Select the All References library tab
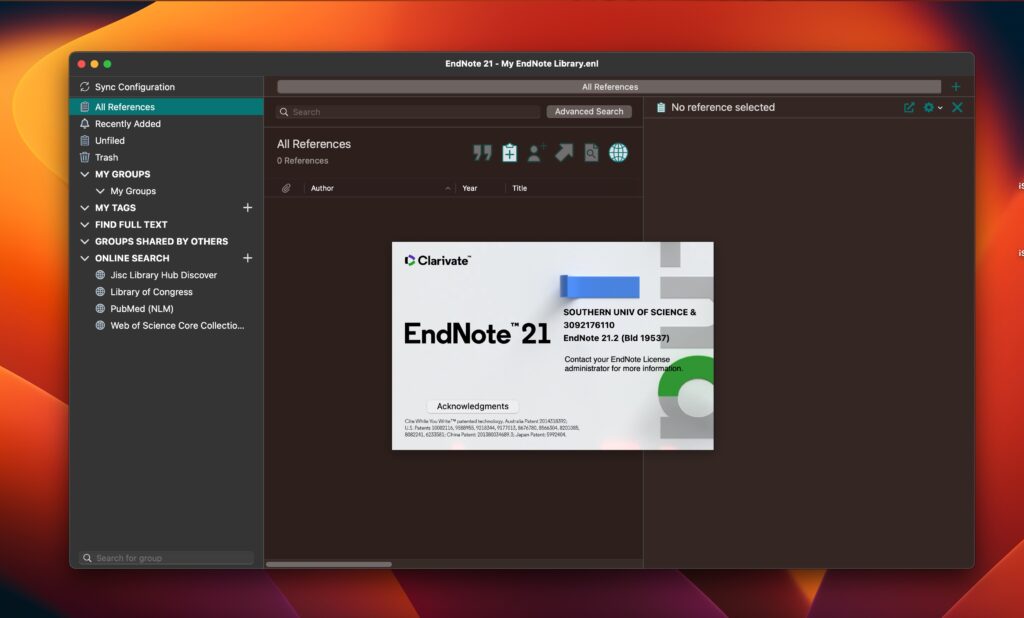Image resolution: width=1024 pixels, height=618 pixels. click(x=609, y=86)
